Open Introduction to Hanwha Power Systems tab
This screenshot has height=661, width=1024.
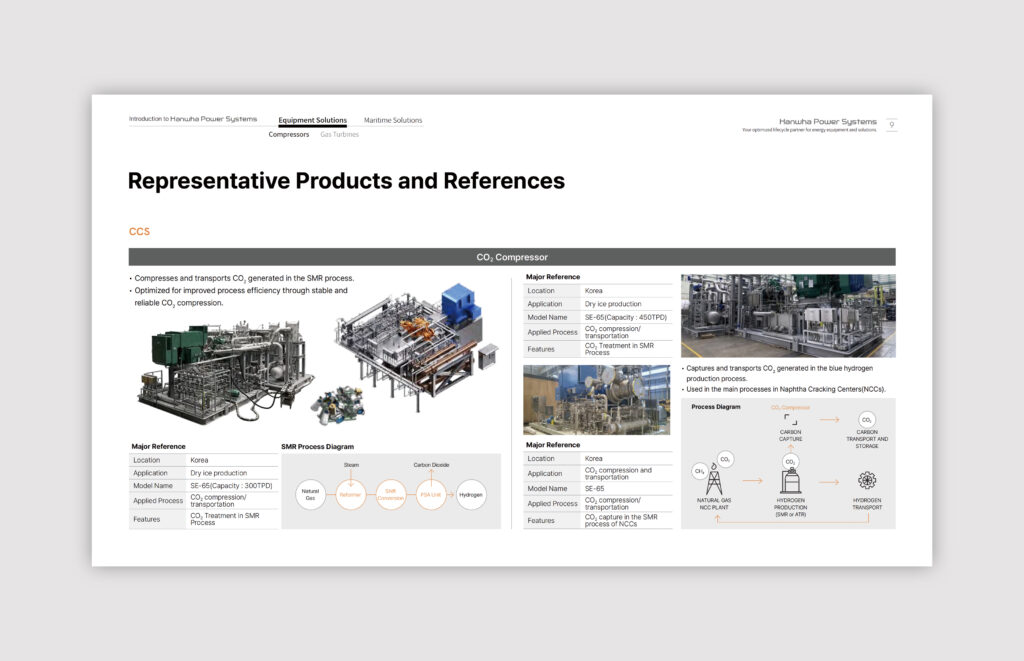(x=193, y=119)
